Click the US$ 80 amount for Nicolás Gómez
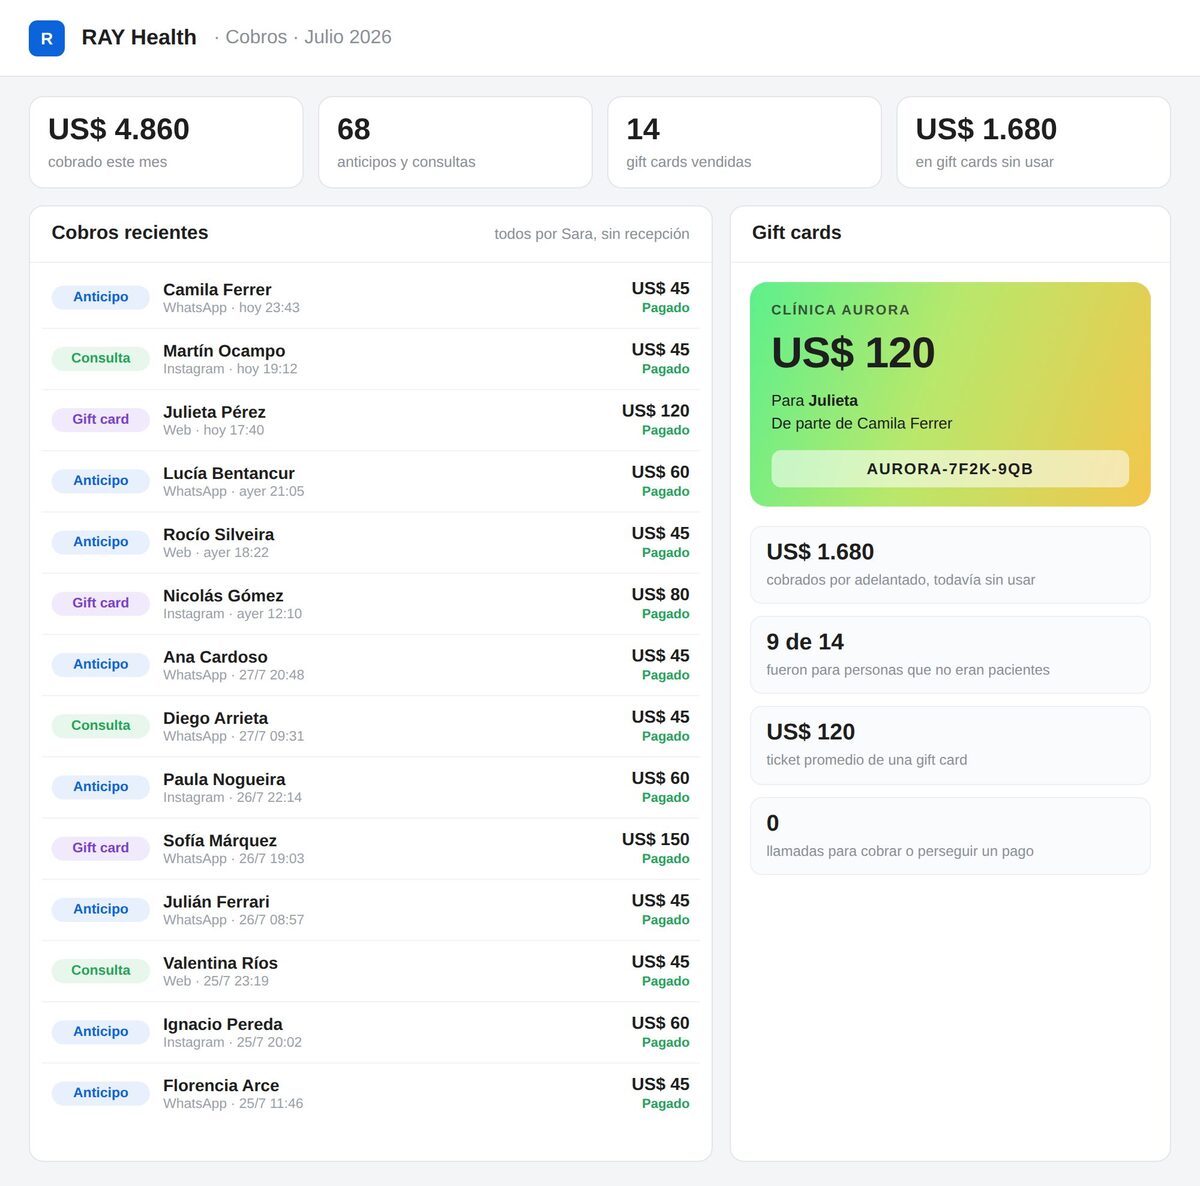Image resolution: width=1200 pixels, height=1186 pixels. tap(660, 594)
